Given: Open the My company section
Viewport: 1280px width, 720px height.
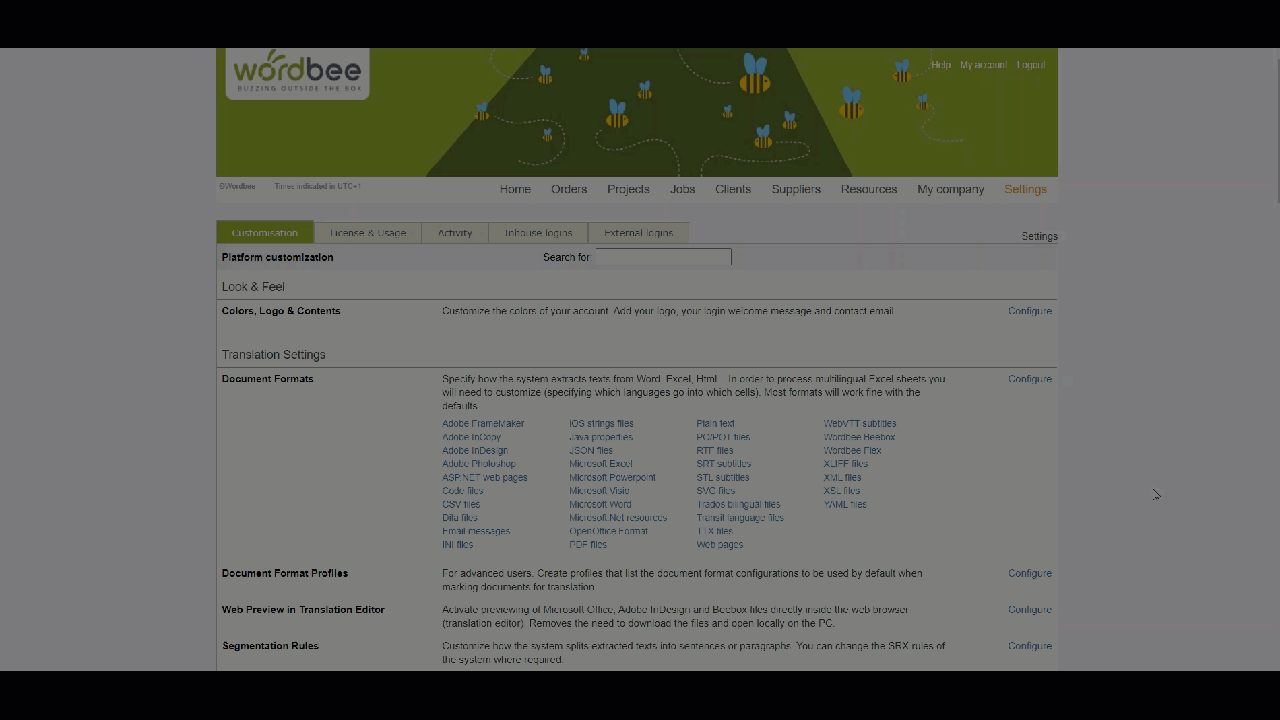Looking at the screenshot, I should pos(950,189).
